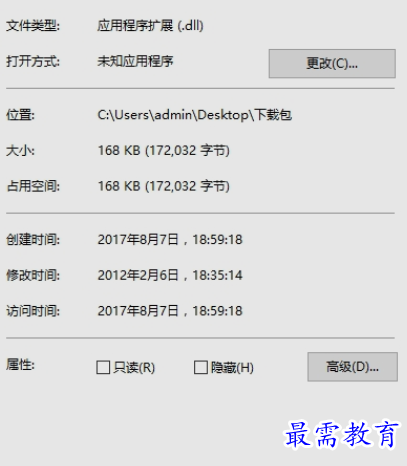Click the 创建时间 label

tap(33, 239)
